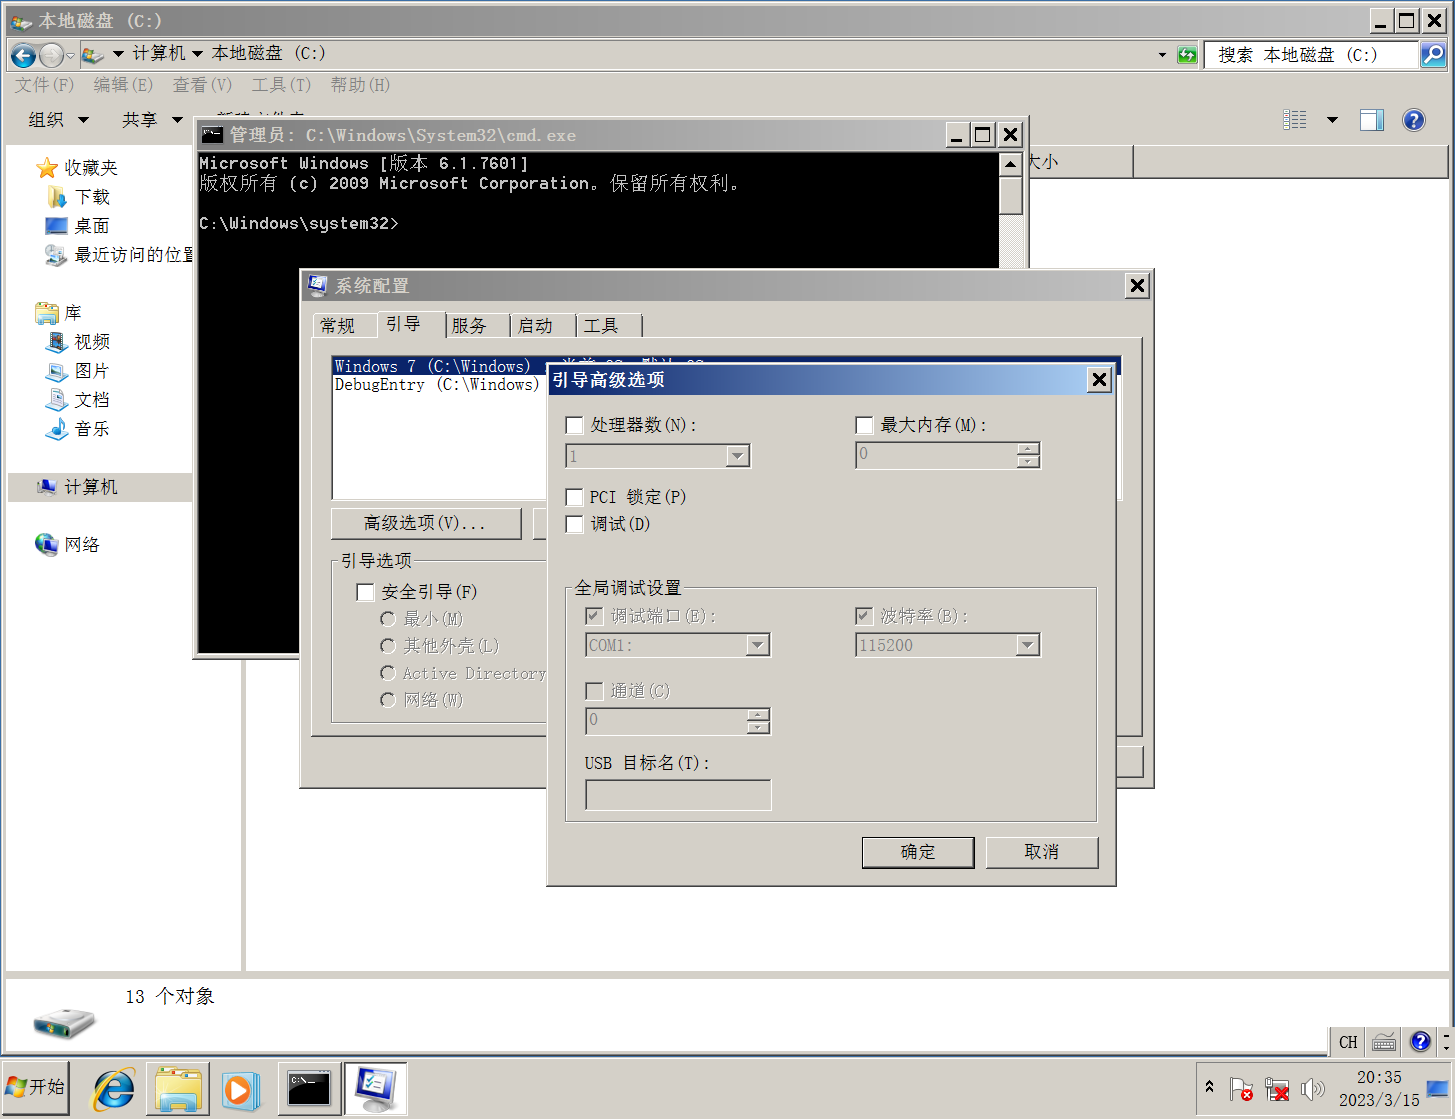Expand the COM1 调试端口 dropdown
Image resolution: width=1455 pixels, height=1119 pixels.
coord(759,645)
